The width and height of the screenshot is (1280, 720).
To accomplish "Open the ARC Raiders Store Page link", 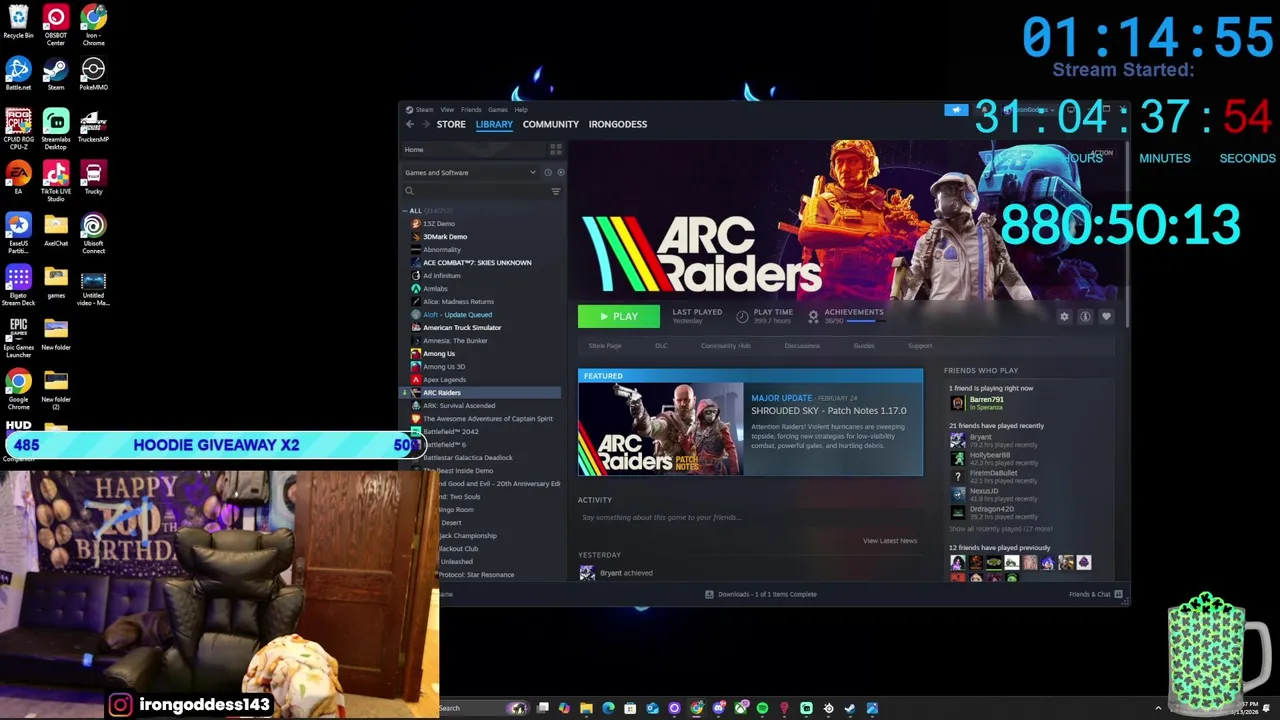I will (x=605, y=346).
